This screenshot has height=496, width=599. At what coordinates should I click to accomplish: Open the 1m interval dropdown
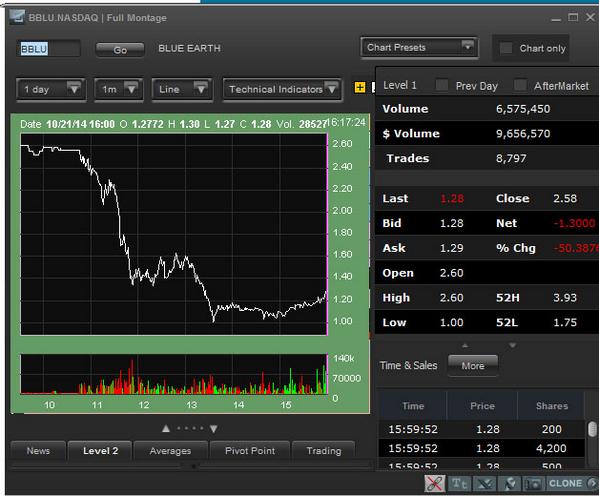[119, 89]
